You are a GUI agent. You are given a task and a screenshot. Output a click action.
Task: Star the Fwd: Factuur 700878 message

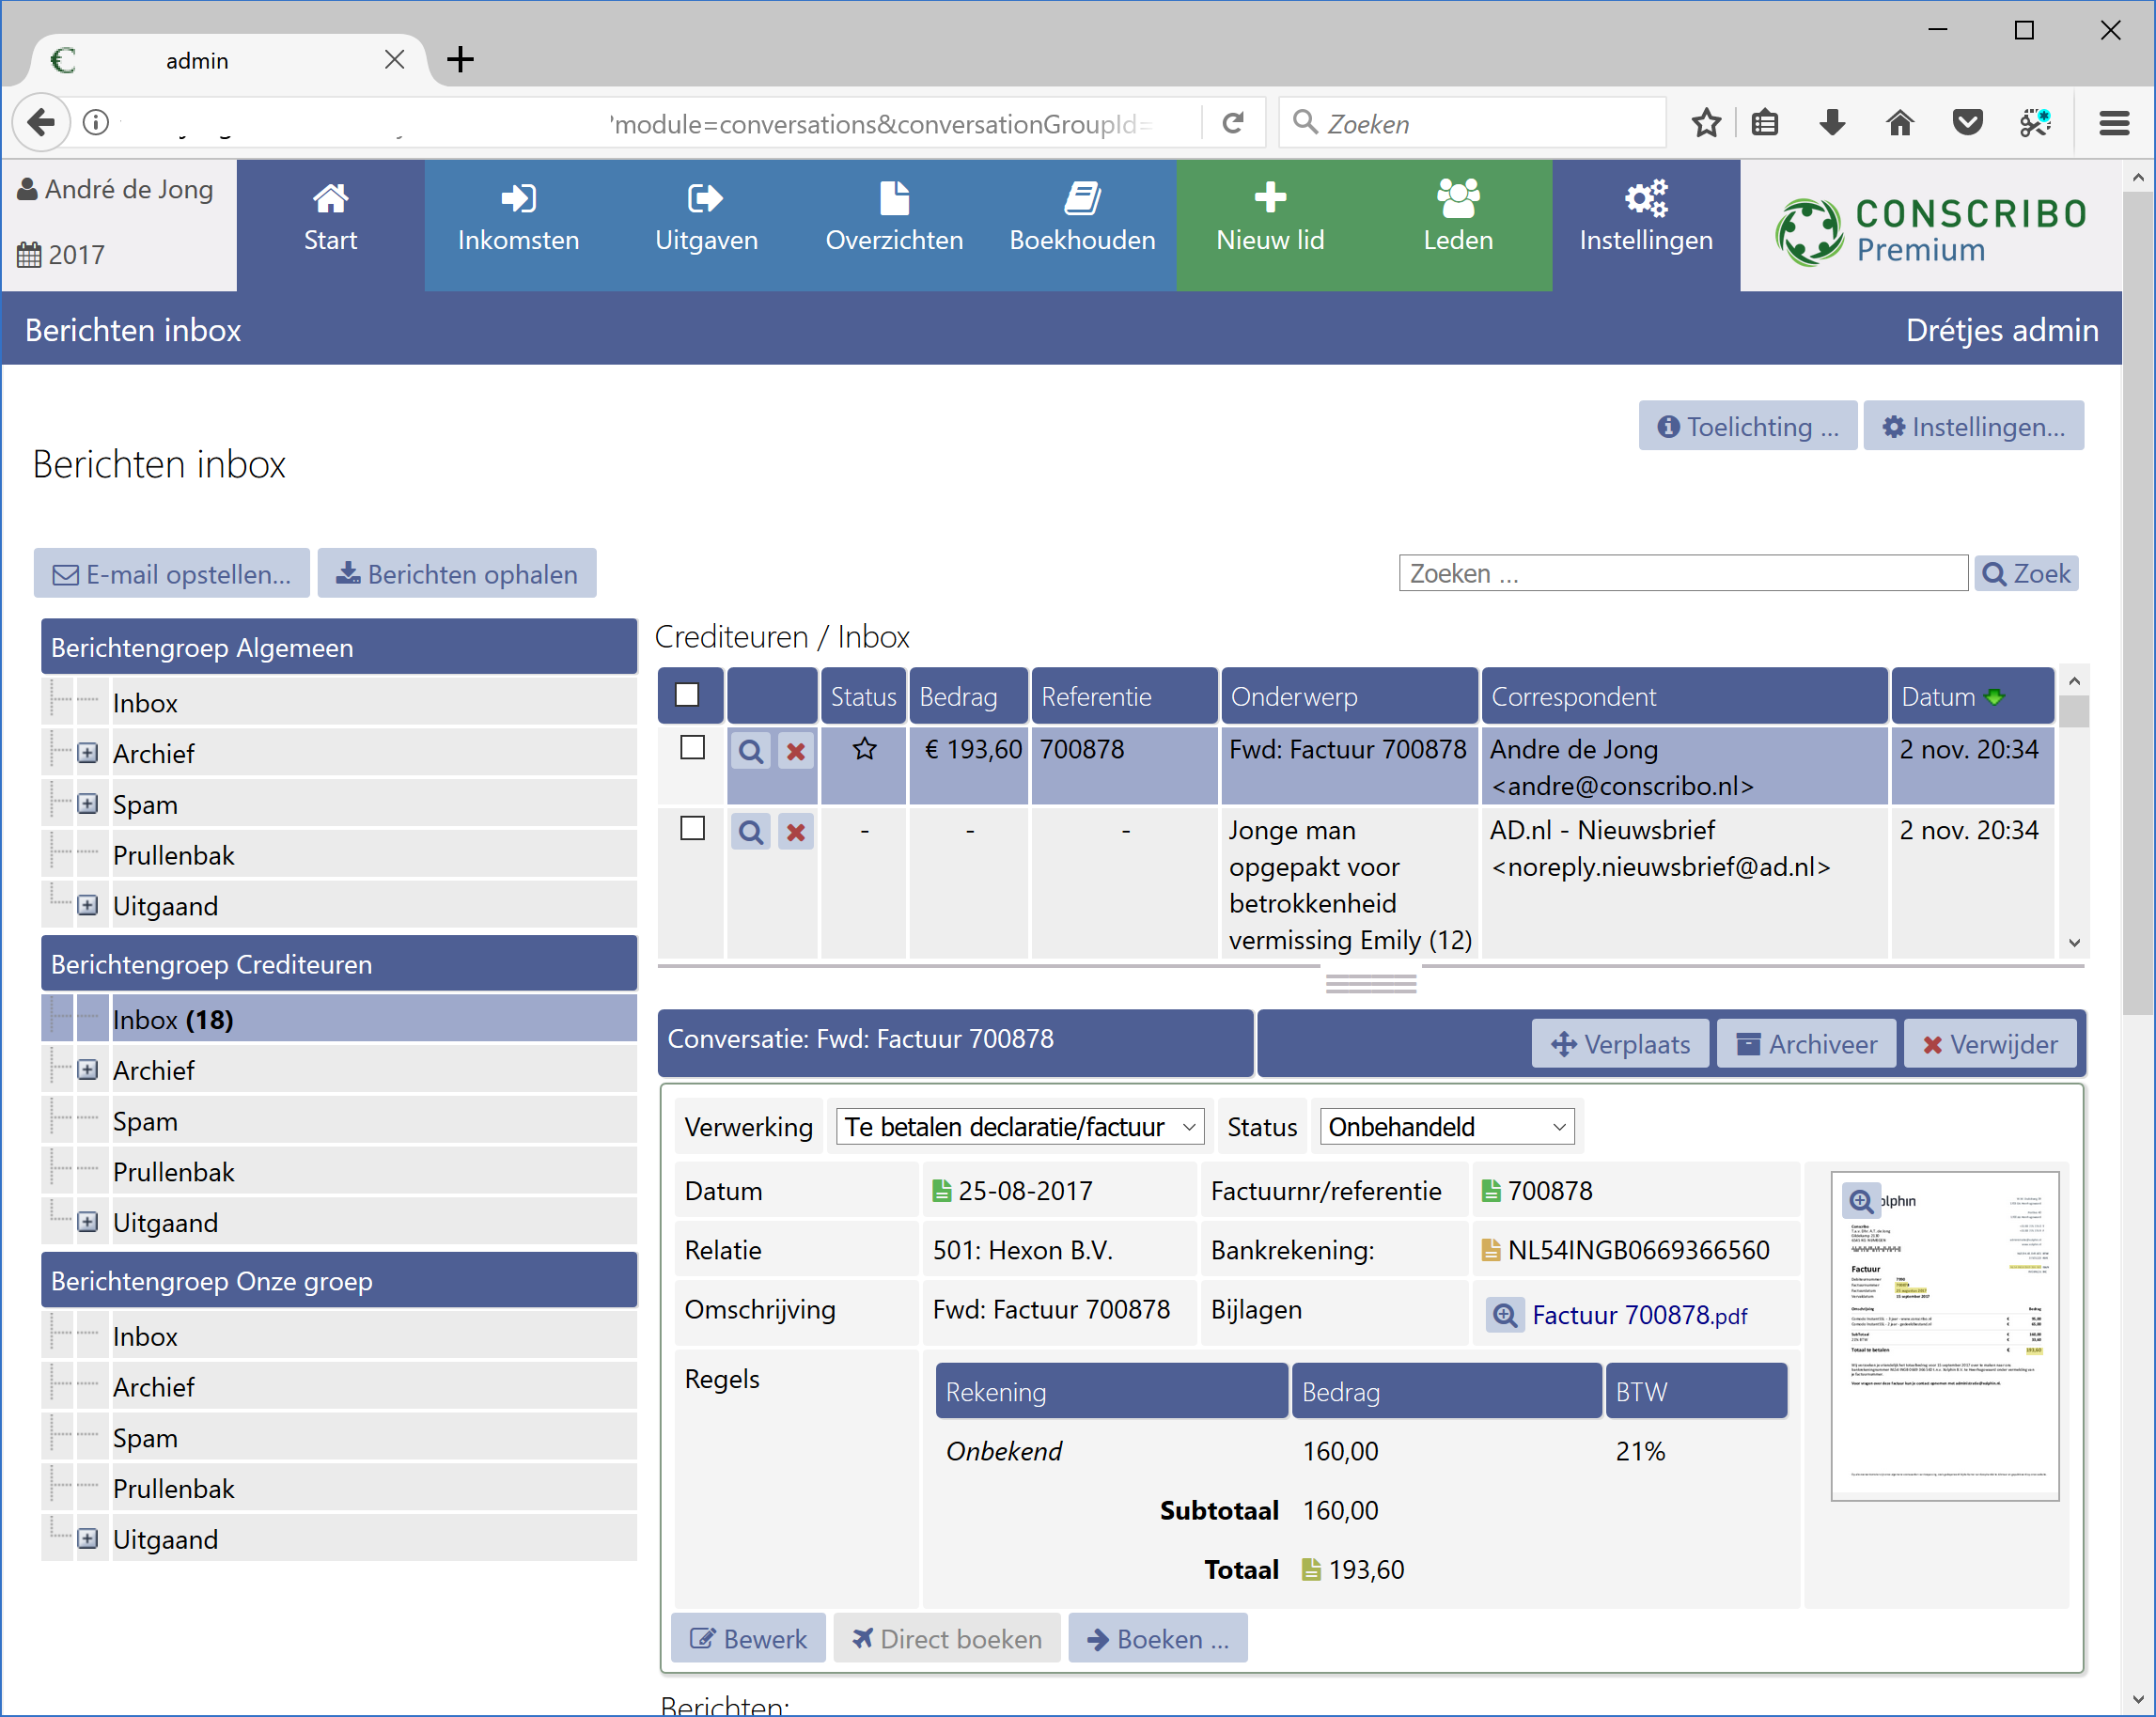(865, 749)
